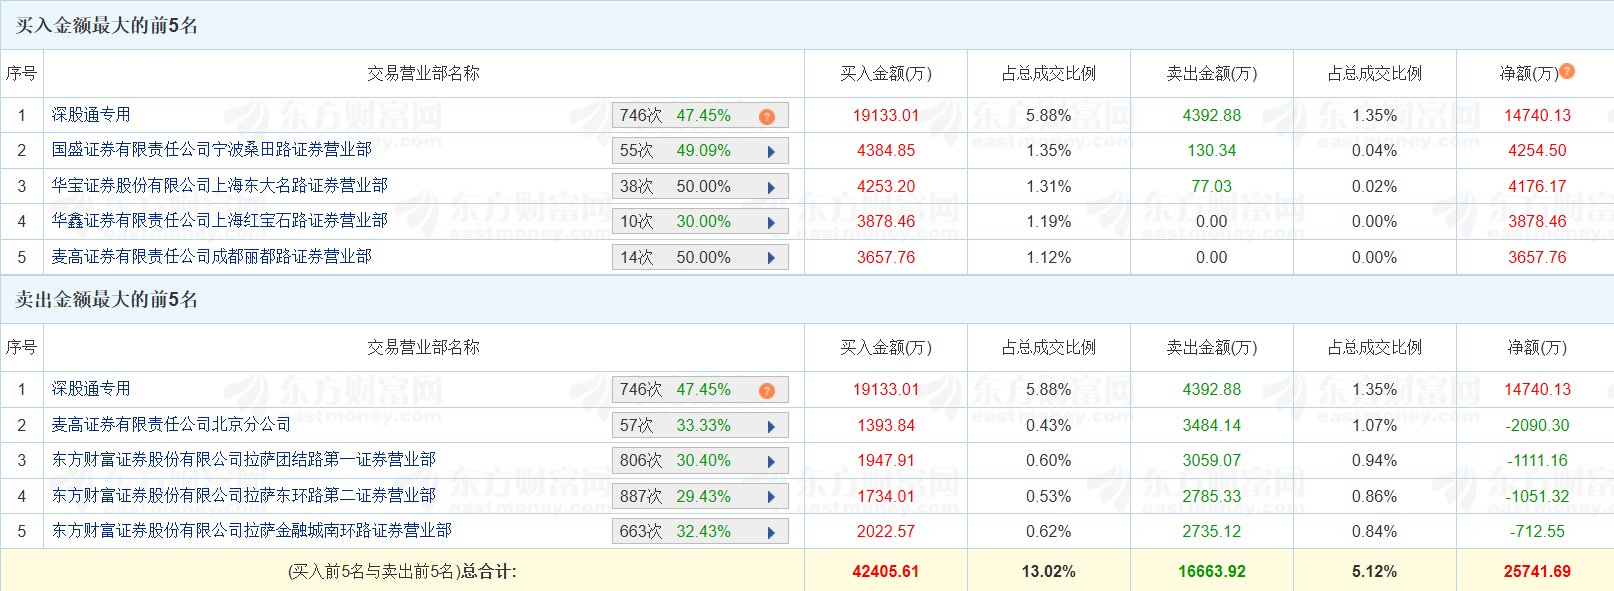Open 麦高证券成都丽都路证券营业部 link
The height and width of the screenshot is (591, 1614).
[x=212, y=256]
